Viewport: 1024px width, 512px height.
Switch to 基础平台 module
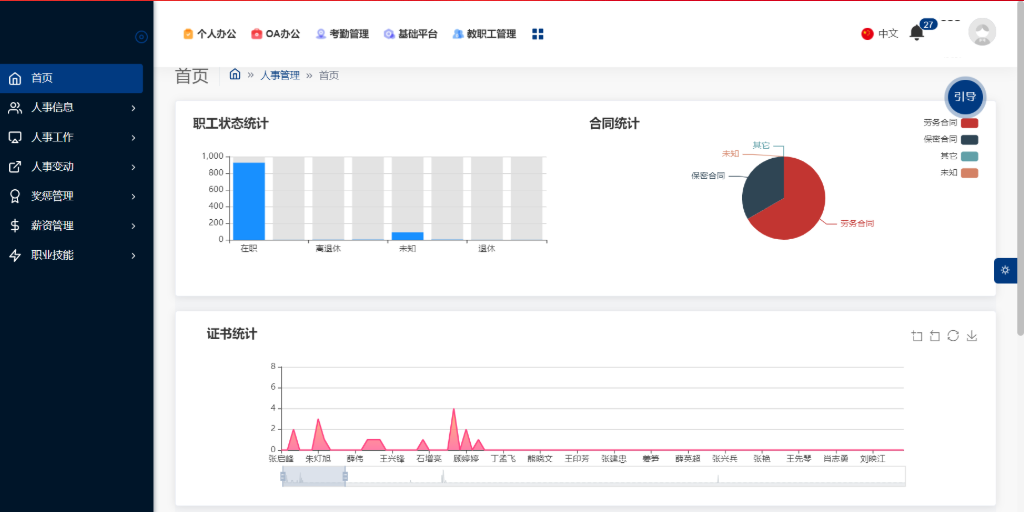(411, 34)
